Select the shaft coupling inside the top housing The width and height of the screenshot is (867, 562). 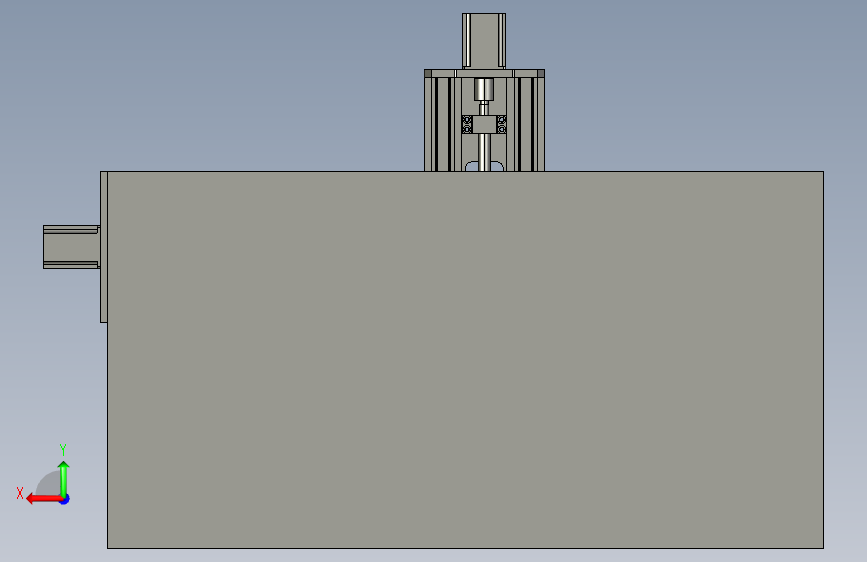[x=484, y=89]
